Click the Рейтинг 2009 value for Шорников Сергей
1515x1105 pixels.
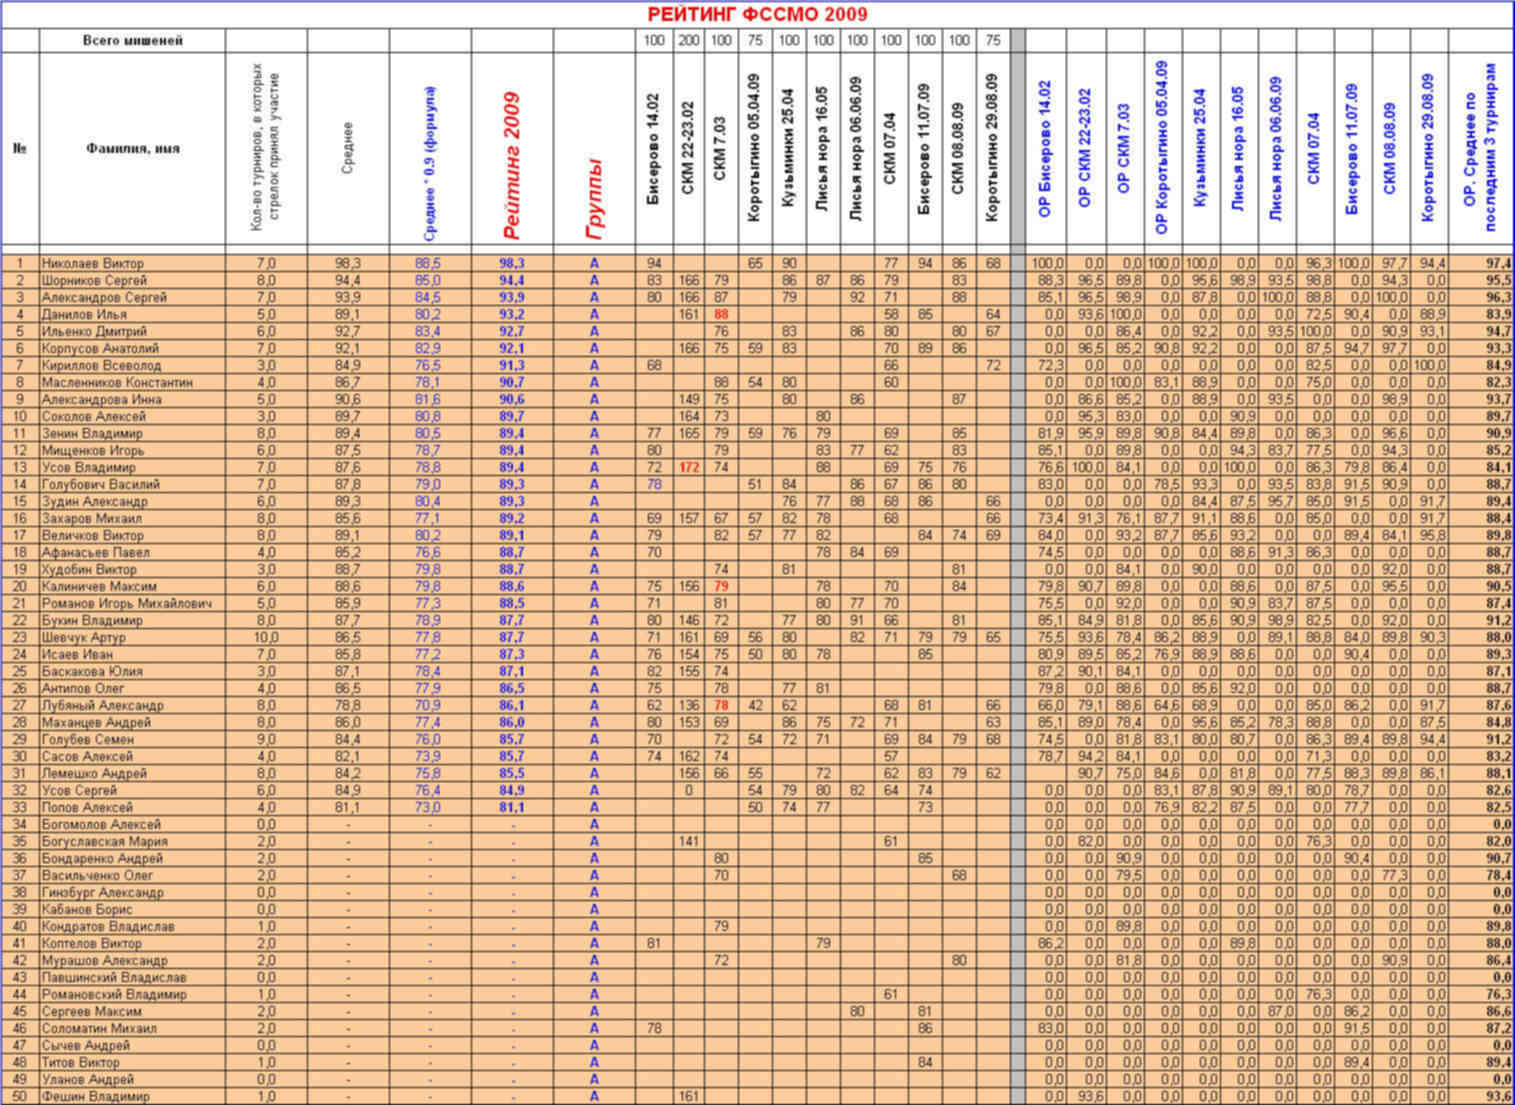(512, 280)
